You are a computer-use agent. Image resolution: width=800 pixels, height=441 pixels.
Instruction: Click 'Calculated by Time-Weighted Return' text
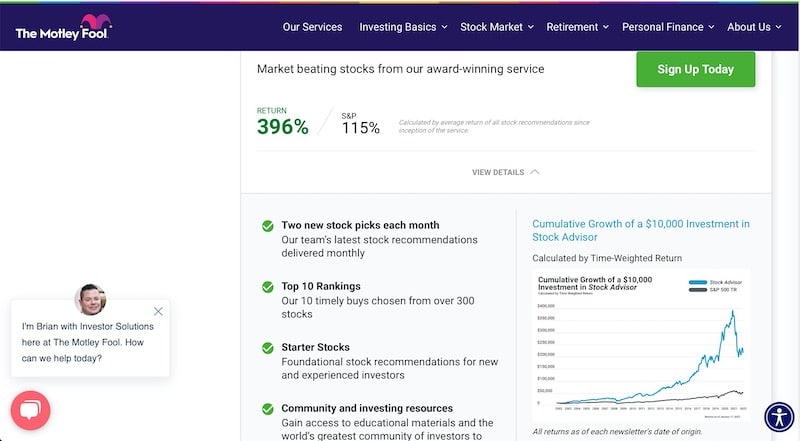coord(607,258)
